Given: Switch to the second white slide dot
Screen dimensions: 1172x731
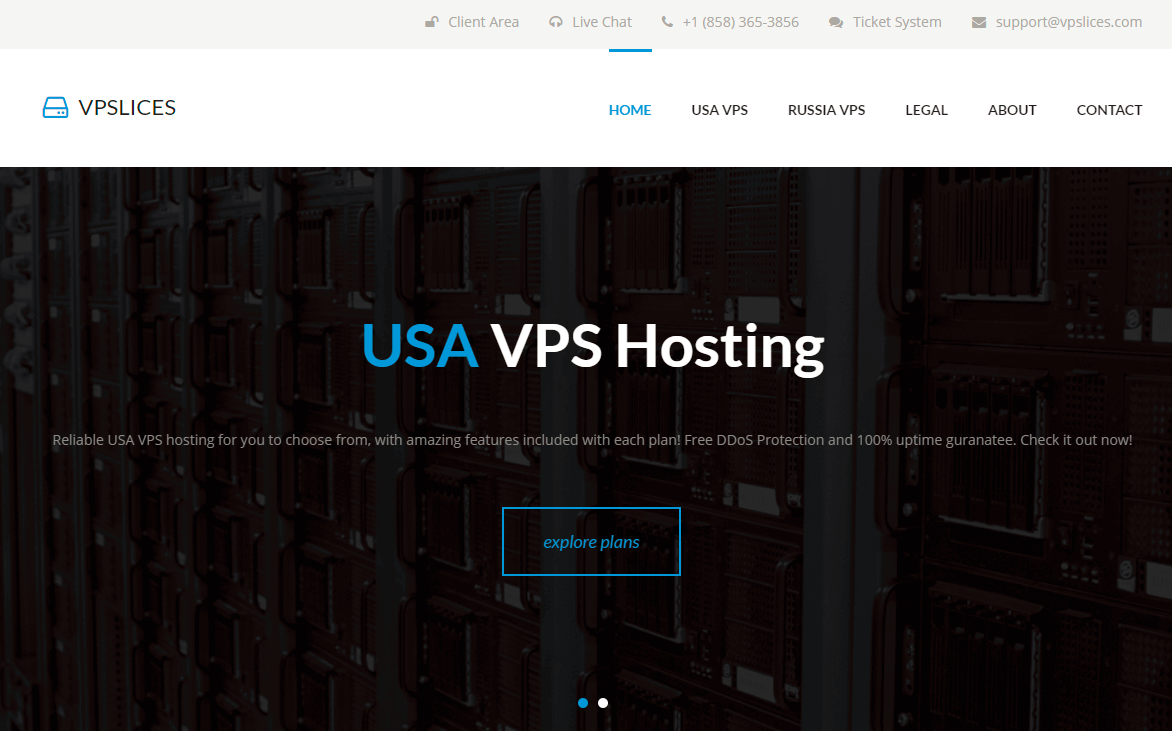Looking at the screenshot, I should tap(603, 703).
